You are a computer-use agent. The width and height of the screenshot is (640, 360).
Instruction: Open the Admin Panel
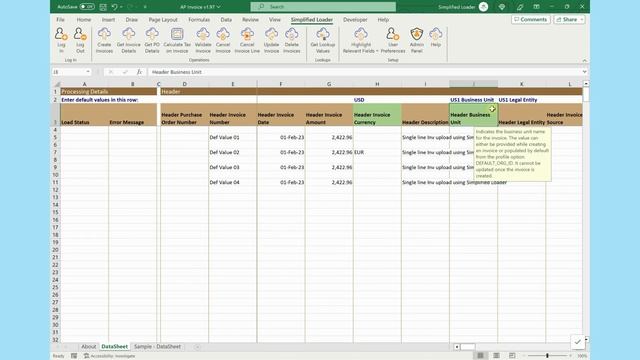(x=416, y=40)
